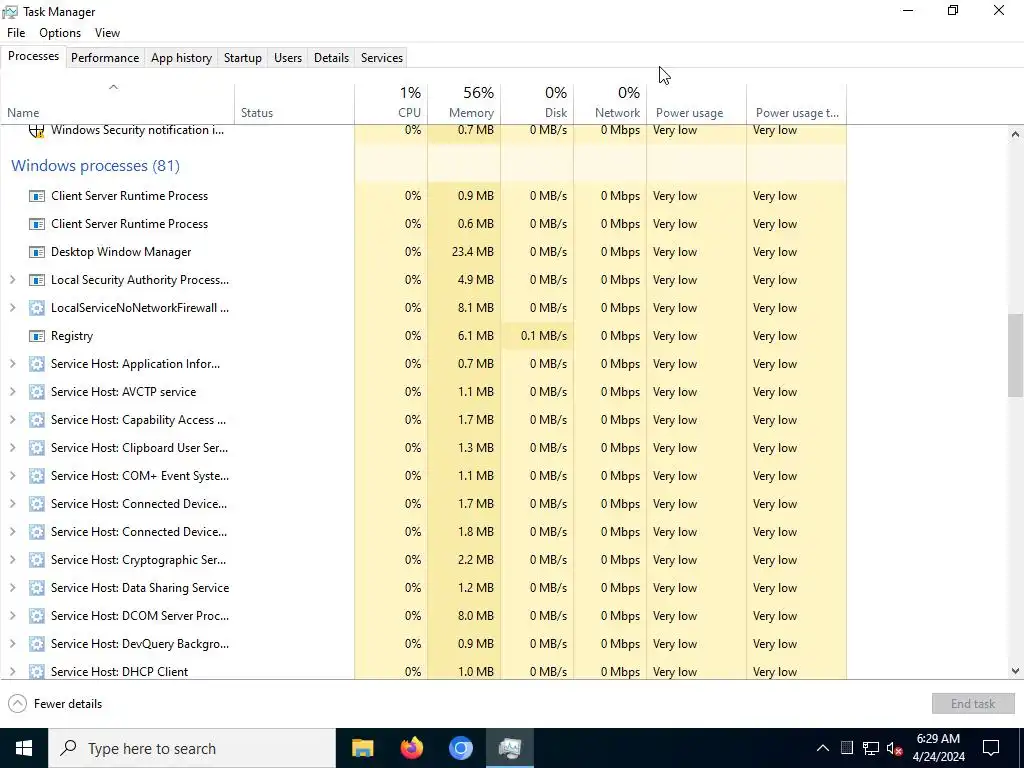Switch to the Startup tab
This screenshot has width=1024, height=768.
[243, 57]
